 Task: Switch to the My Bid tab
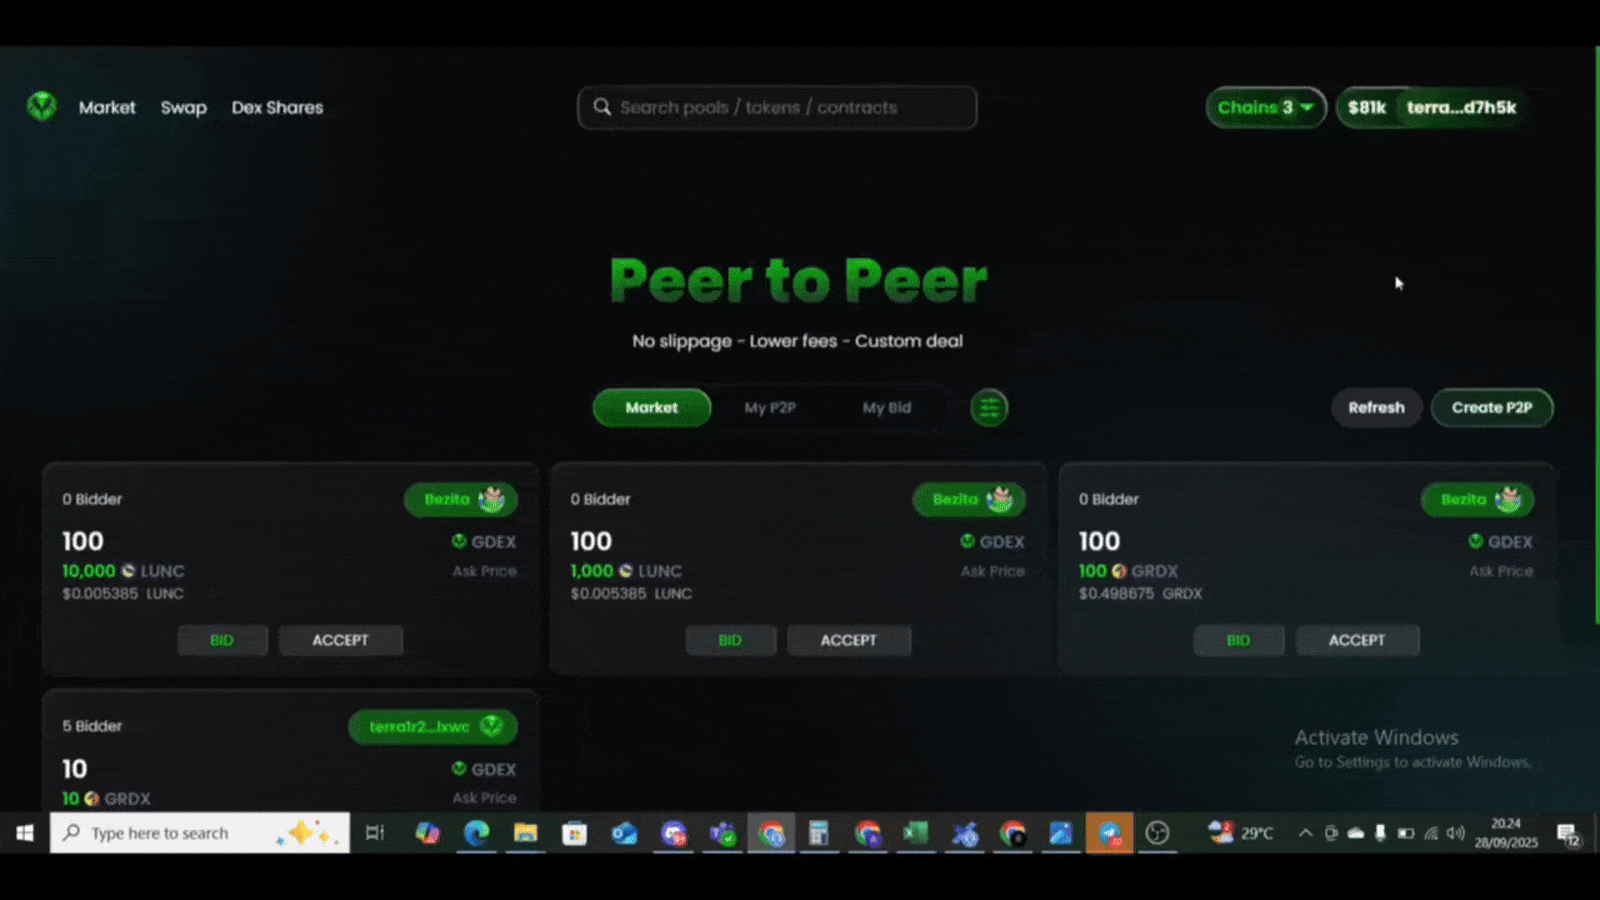coord(887,408)
